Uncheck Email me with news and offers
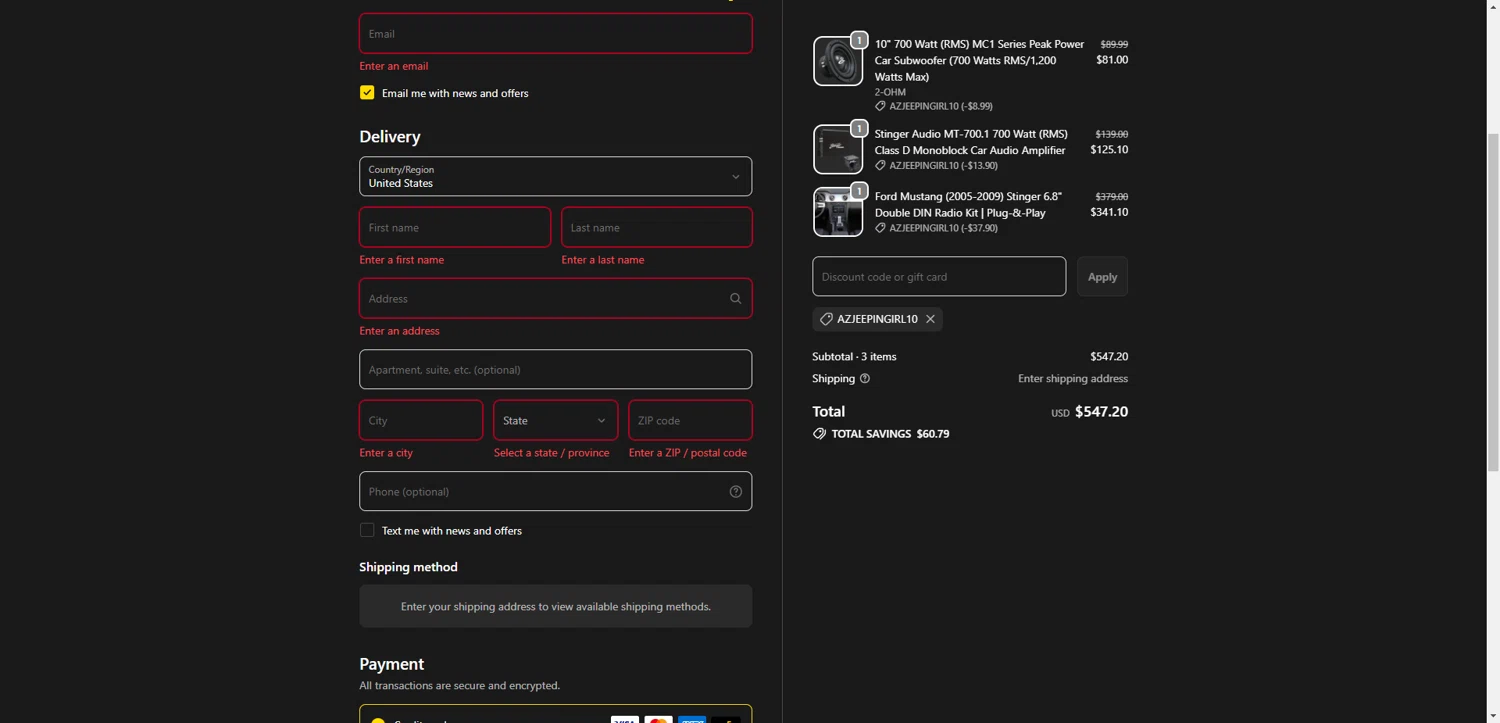The height and width of the screenshot is (723, 1500). click(367, 93)
